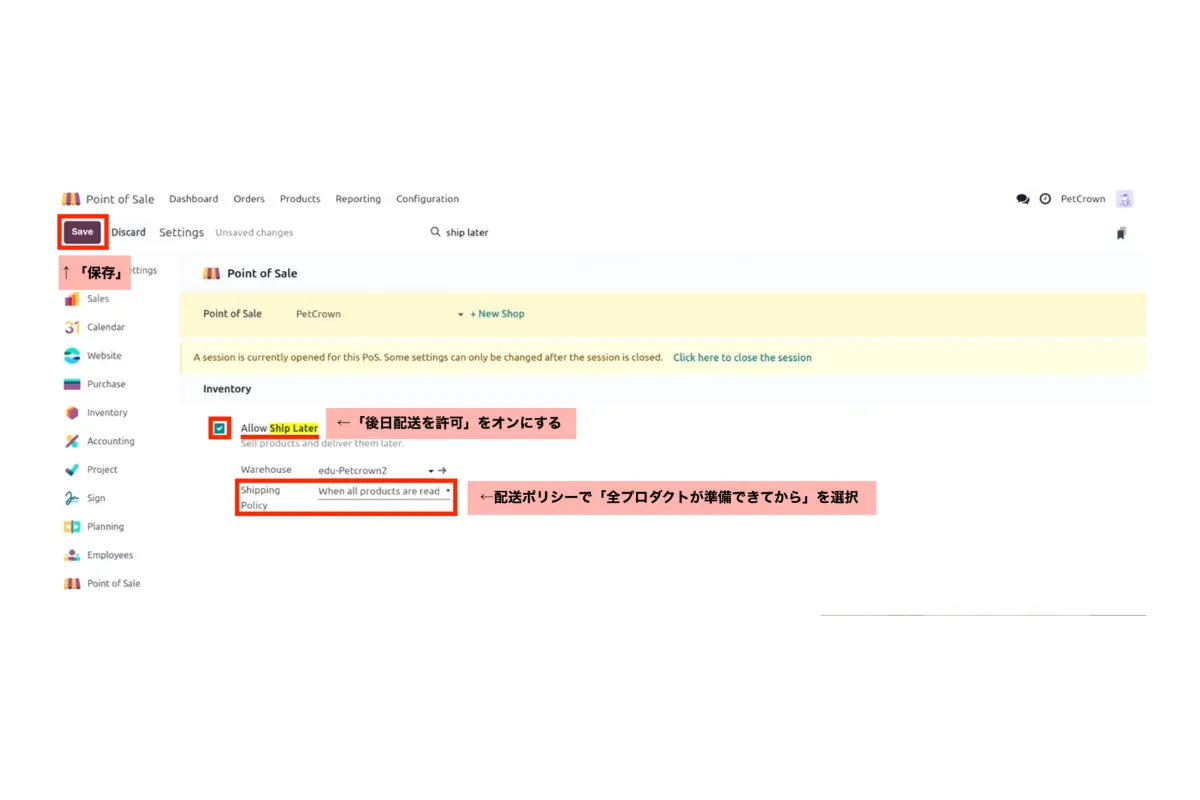
Task: Open the Calendar app from the sidebar
Action: tap(106, 327)
